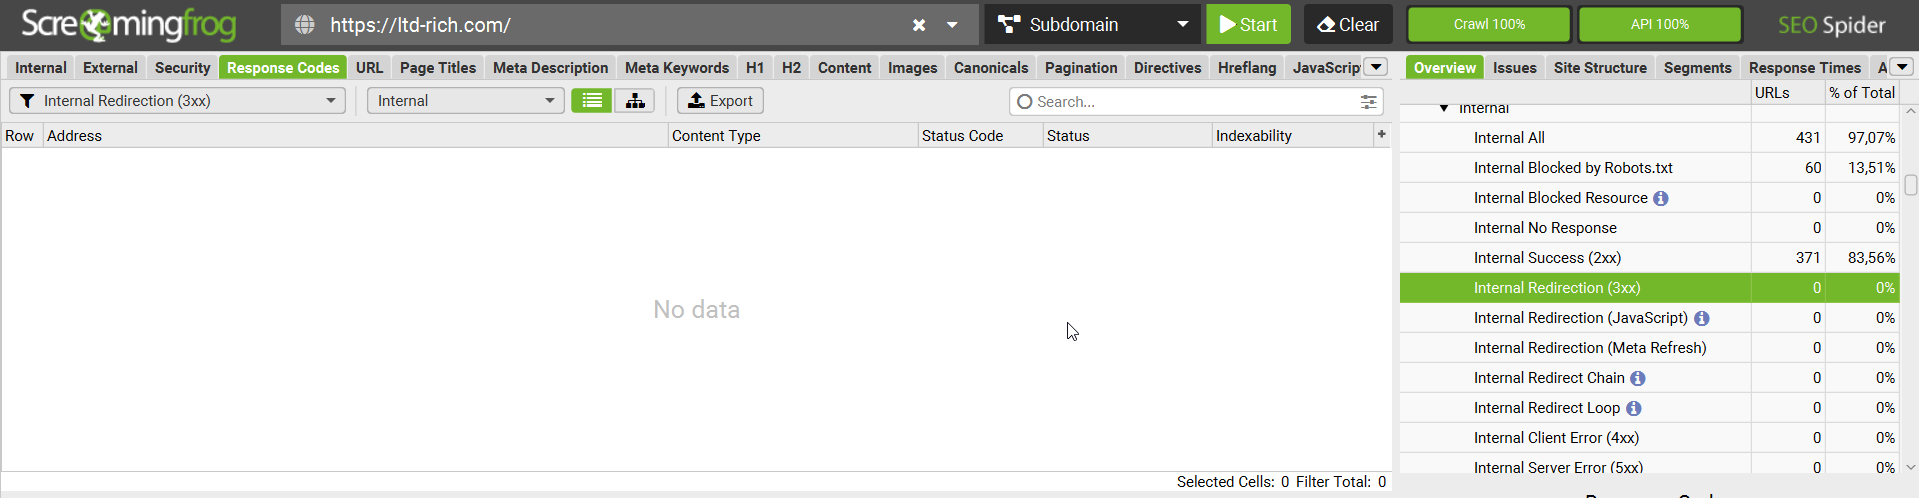
Task: Open the H1 tab
Action: [755, 67]
